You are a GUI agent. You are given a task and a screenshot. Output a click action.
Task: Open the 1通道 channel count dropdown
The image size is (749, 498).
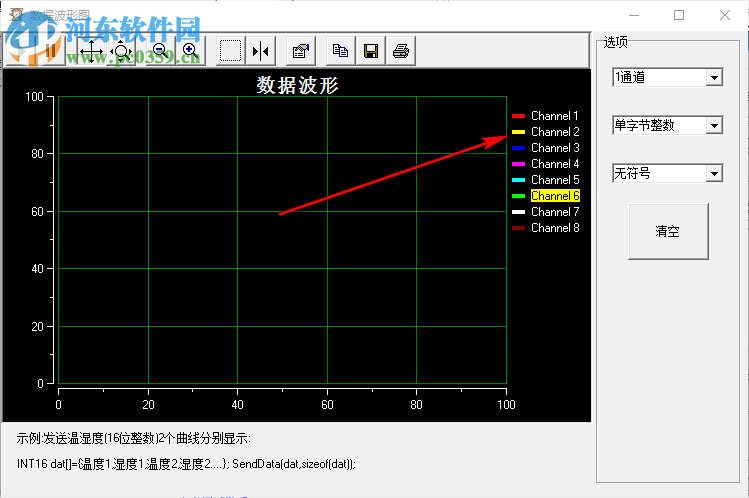click(x=714, y=77)
